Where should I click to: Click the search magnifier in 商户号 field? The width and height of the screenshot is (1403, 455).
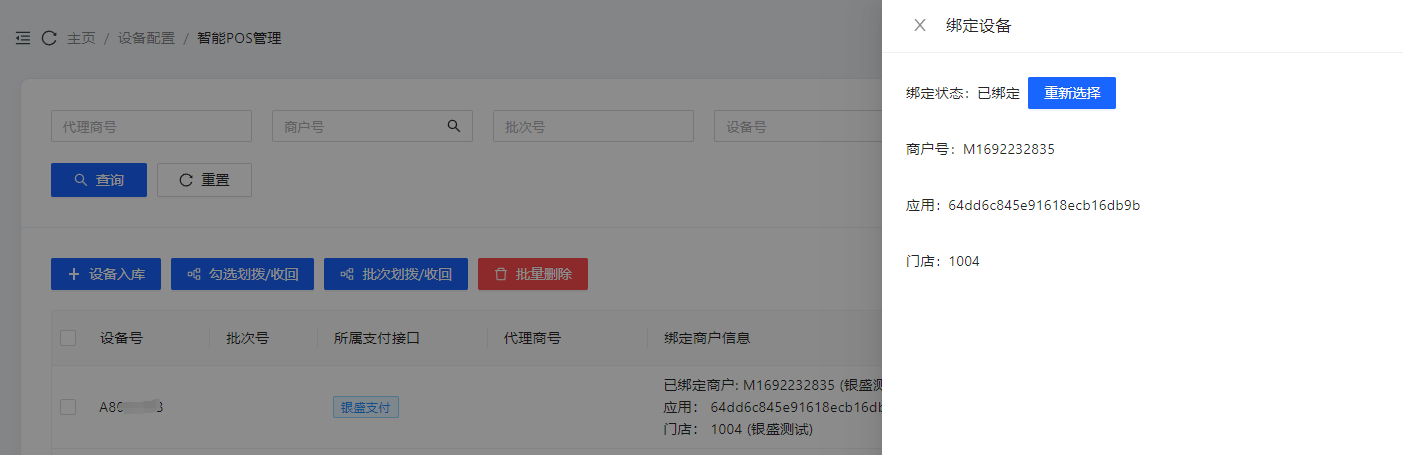(x=453, y=126)
